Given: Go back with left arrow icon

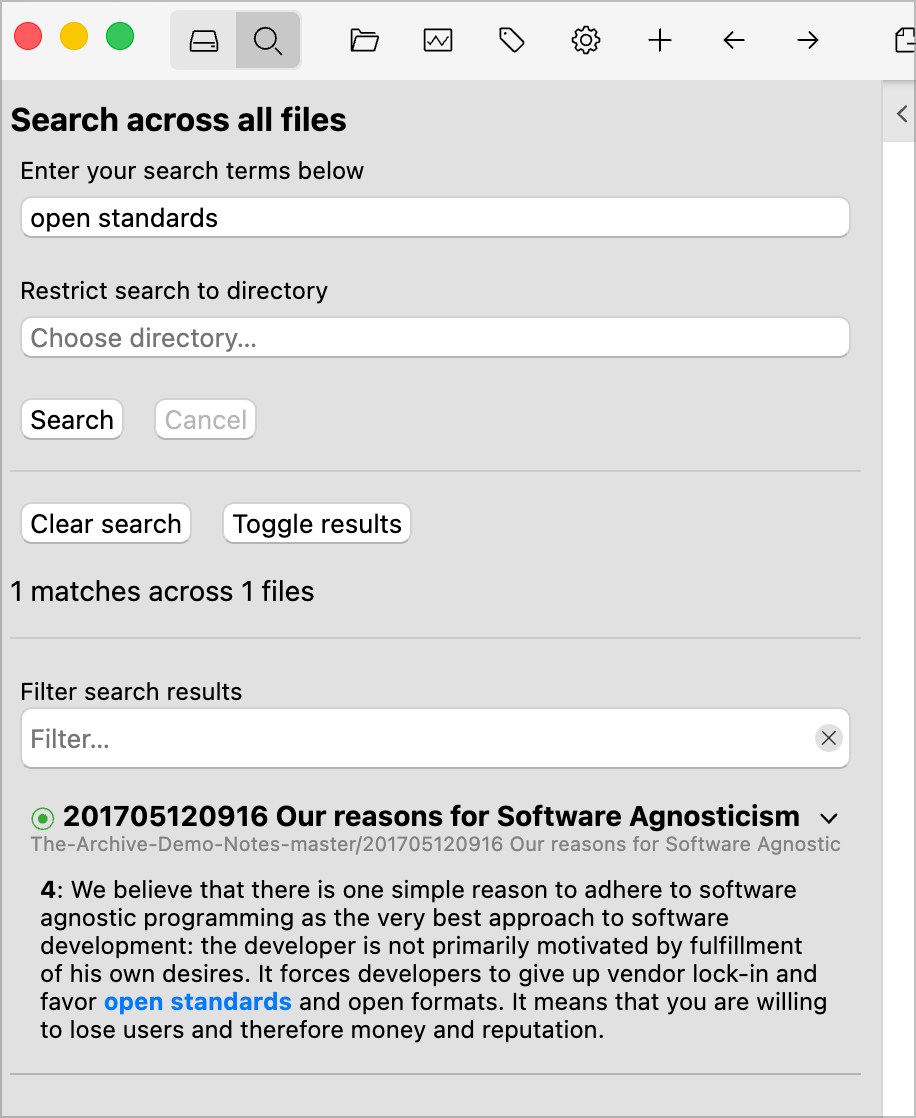Looking at the screenshot, I should 734,41.
